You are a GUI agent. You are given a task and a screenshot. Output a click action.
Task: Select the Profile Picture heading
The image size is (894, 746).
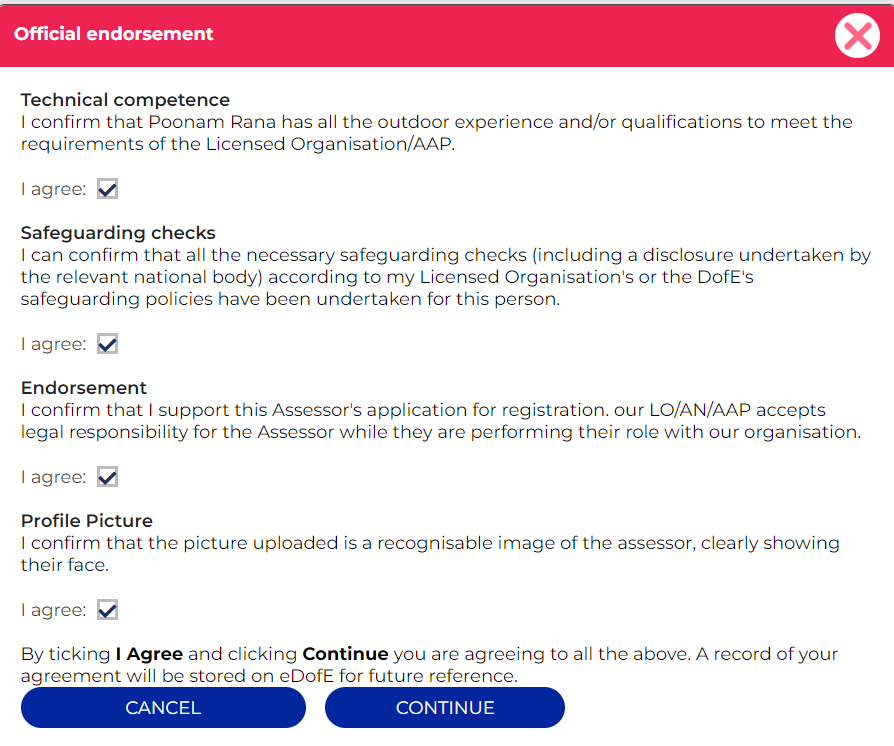point(87,521)
